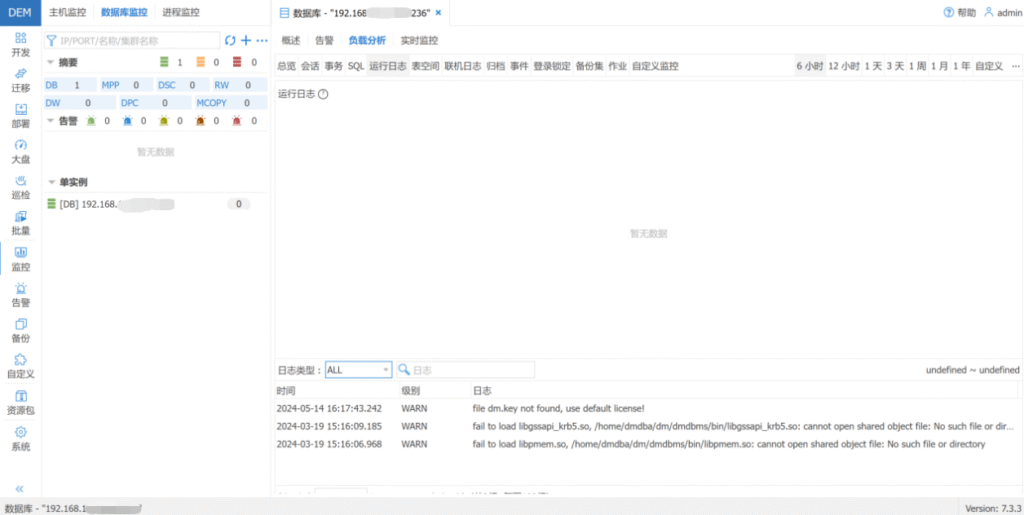Click the plus icon to add database

(x=246, y=40)
